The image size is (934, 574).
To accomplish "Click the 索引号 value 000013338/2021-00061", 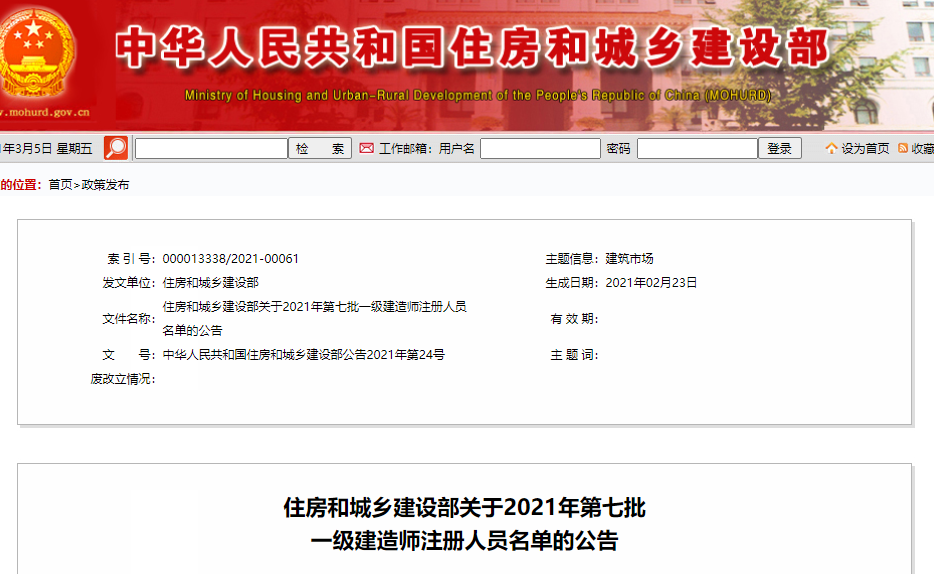I will pos(230,259).
